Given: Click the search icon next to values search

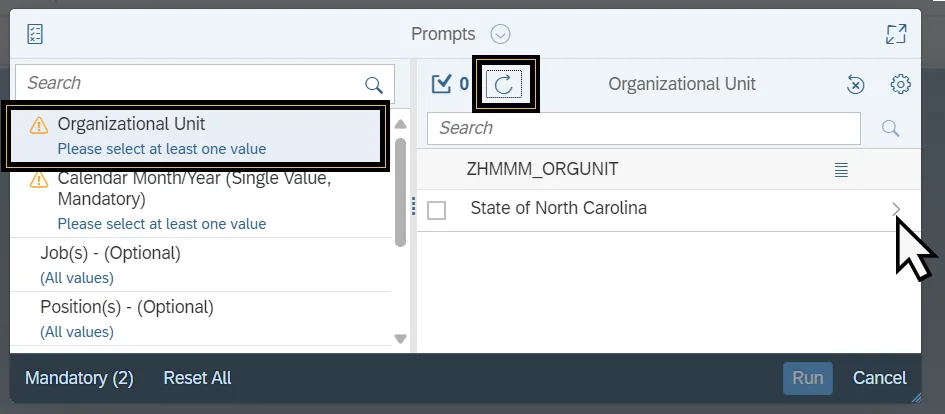Looking at the screenshot, I should (890, 128).
